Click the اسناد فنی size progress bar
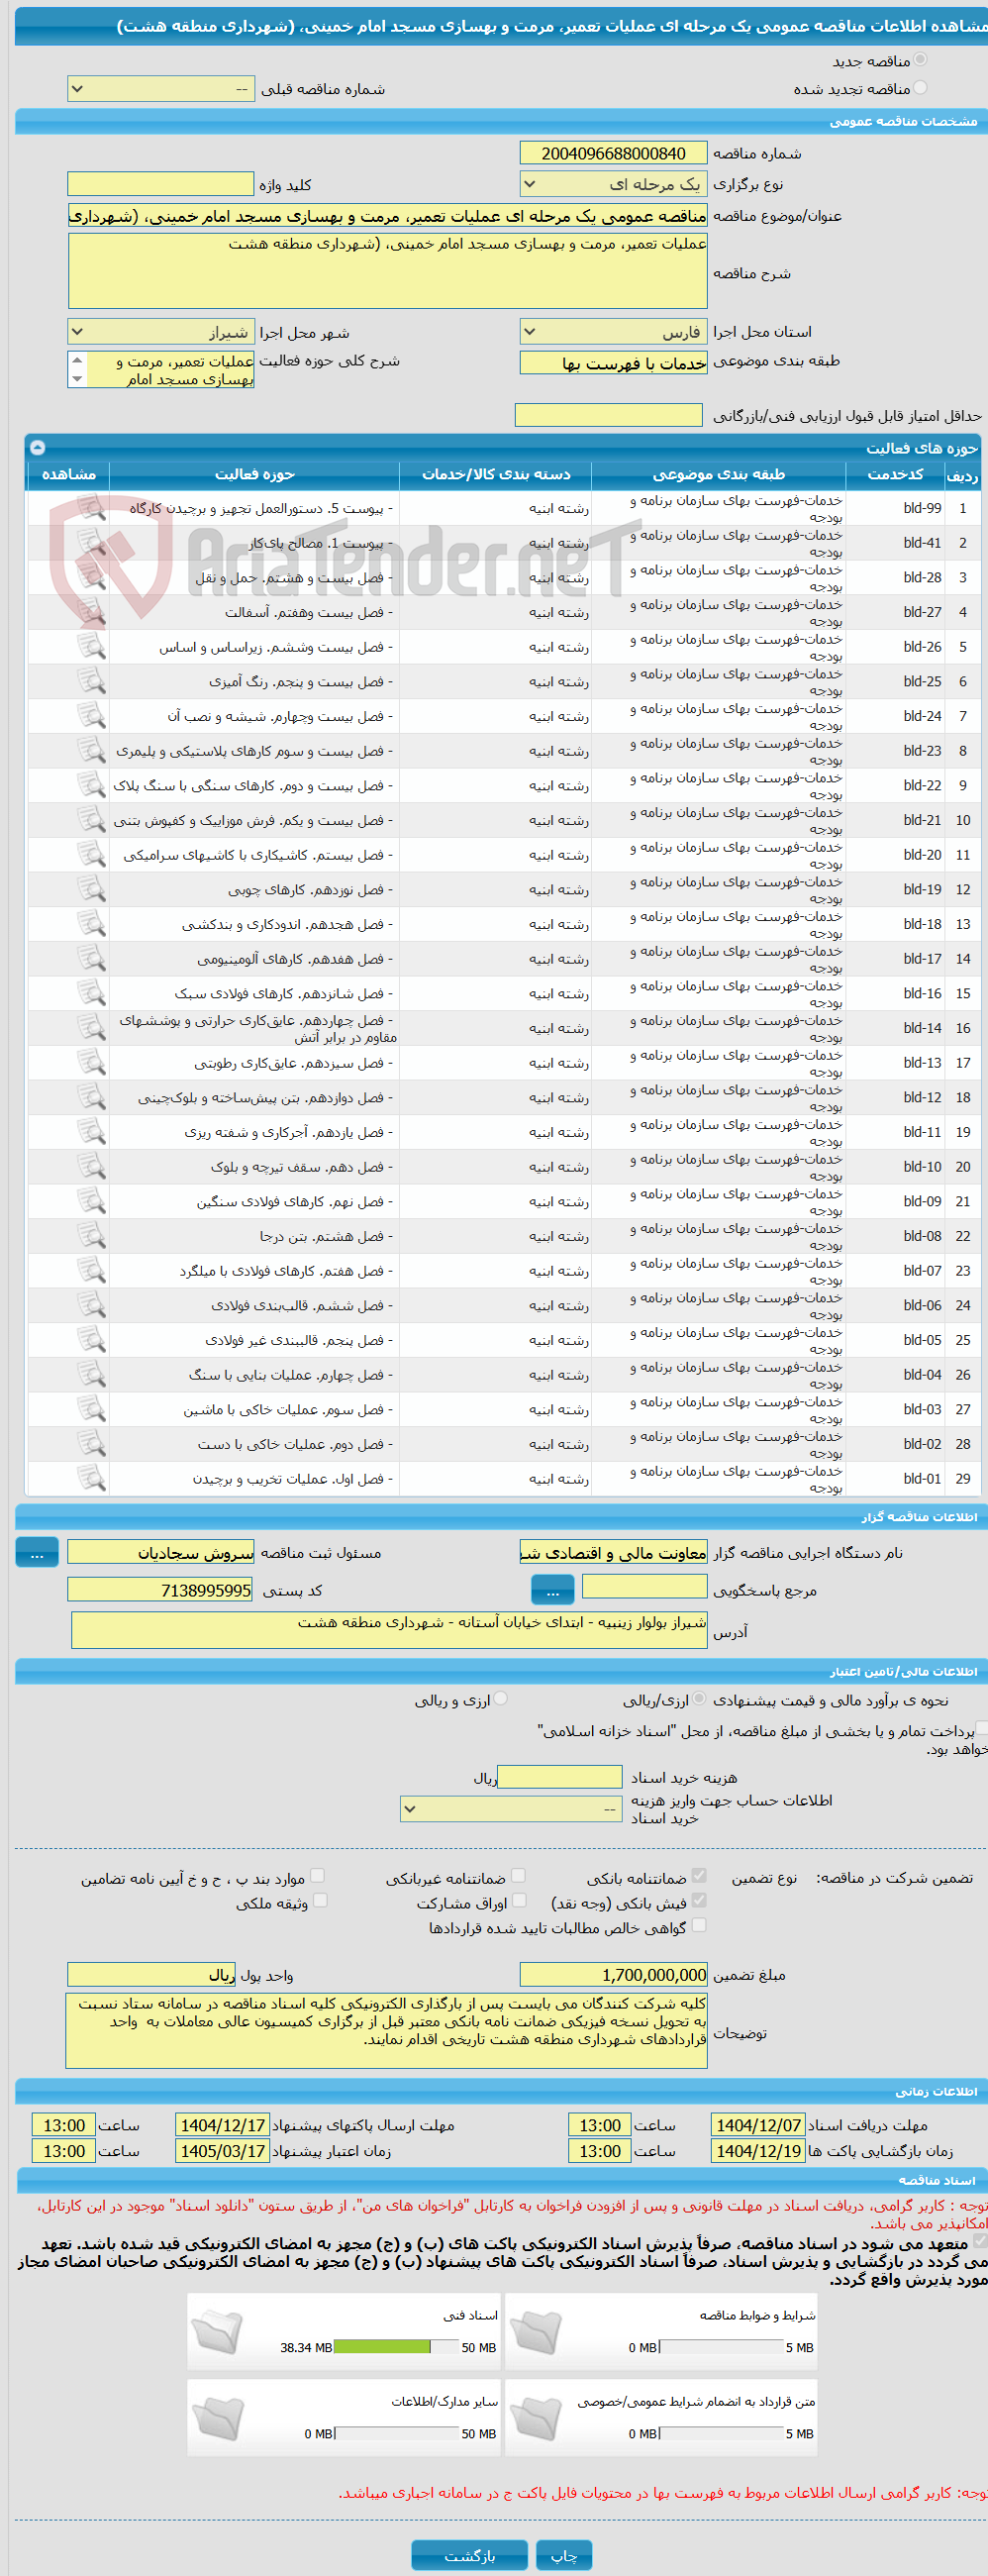This screenshot has height=2576, width=988. tap(396, 2347)
